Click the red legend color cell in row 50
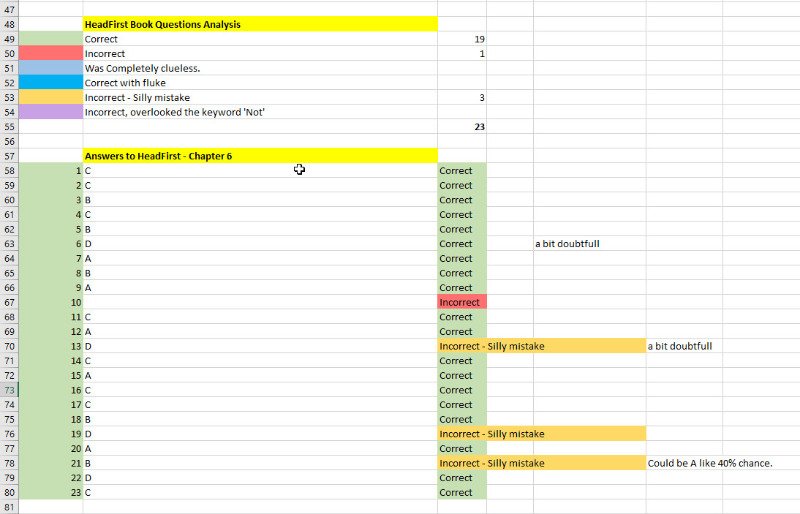800x514 pixels. (51, 54)
